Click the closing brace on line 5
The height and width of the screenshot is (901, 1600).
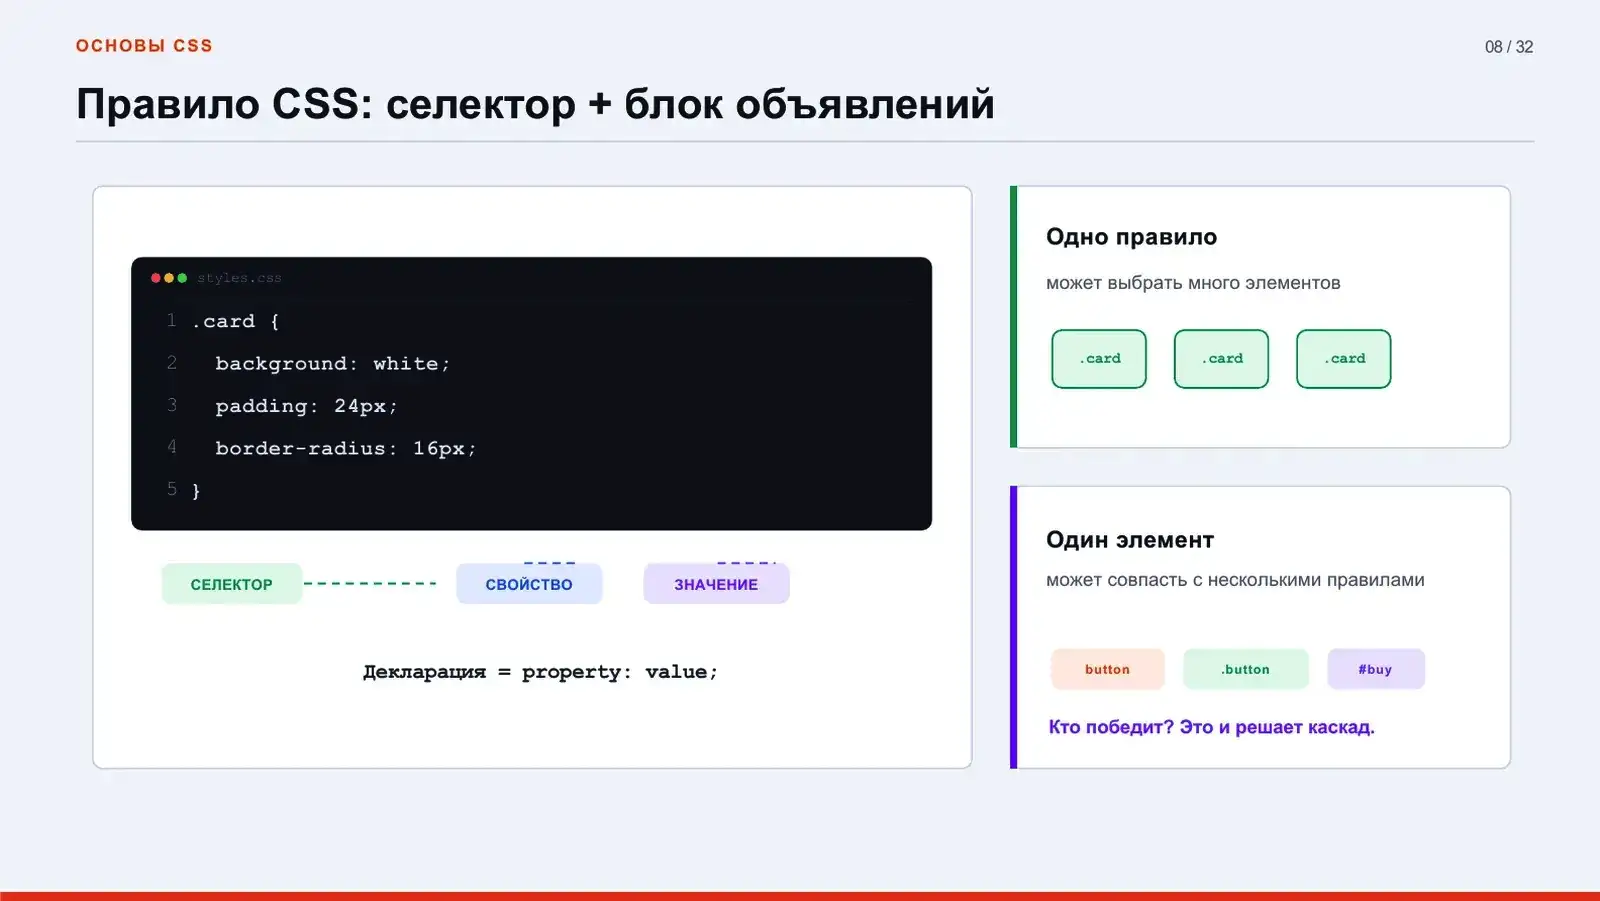196,490
